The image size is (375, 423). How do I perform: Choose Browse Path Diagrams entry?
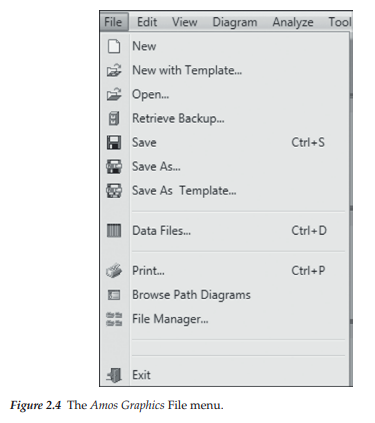191,295
